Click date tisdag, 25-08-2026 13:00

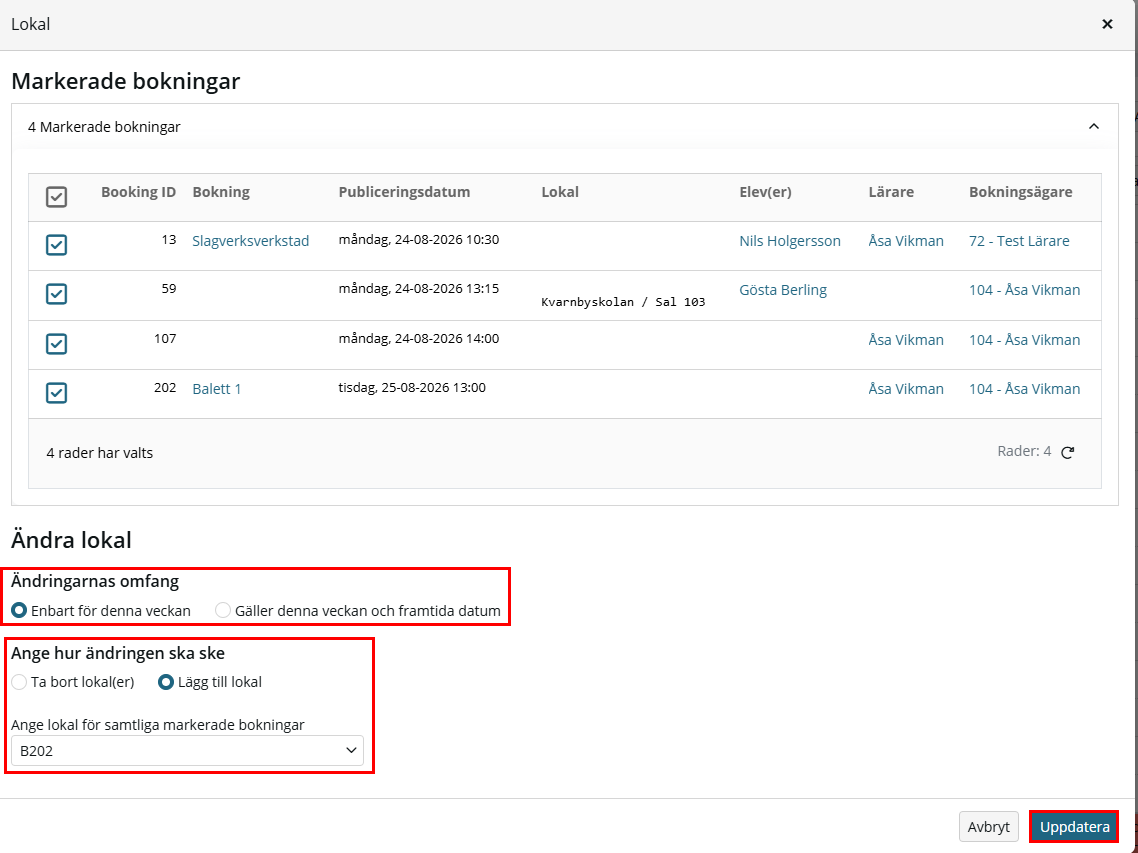pos(412,388)
